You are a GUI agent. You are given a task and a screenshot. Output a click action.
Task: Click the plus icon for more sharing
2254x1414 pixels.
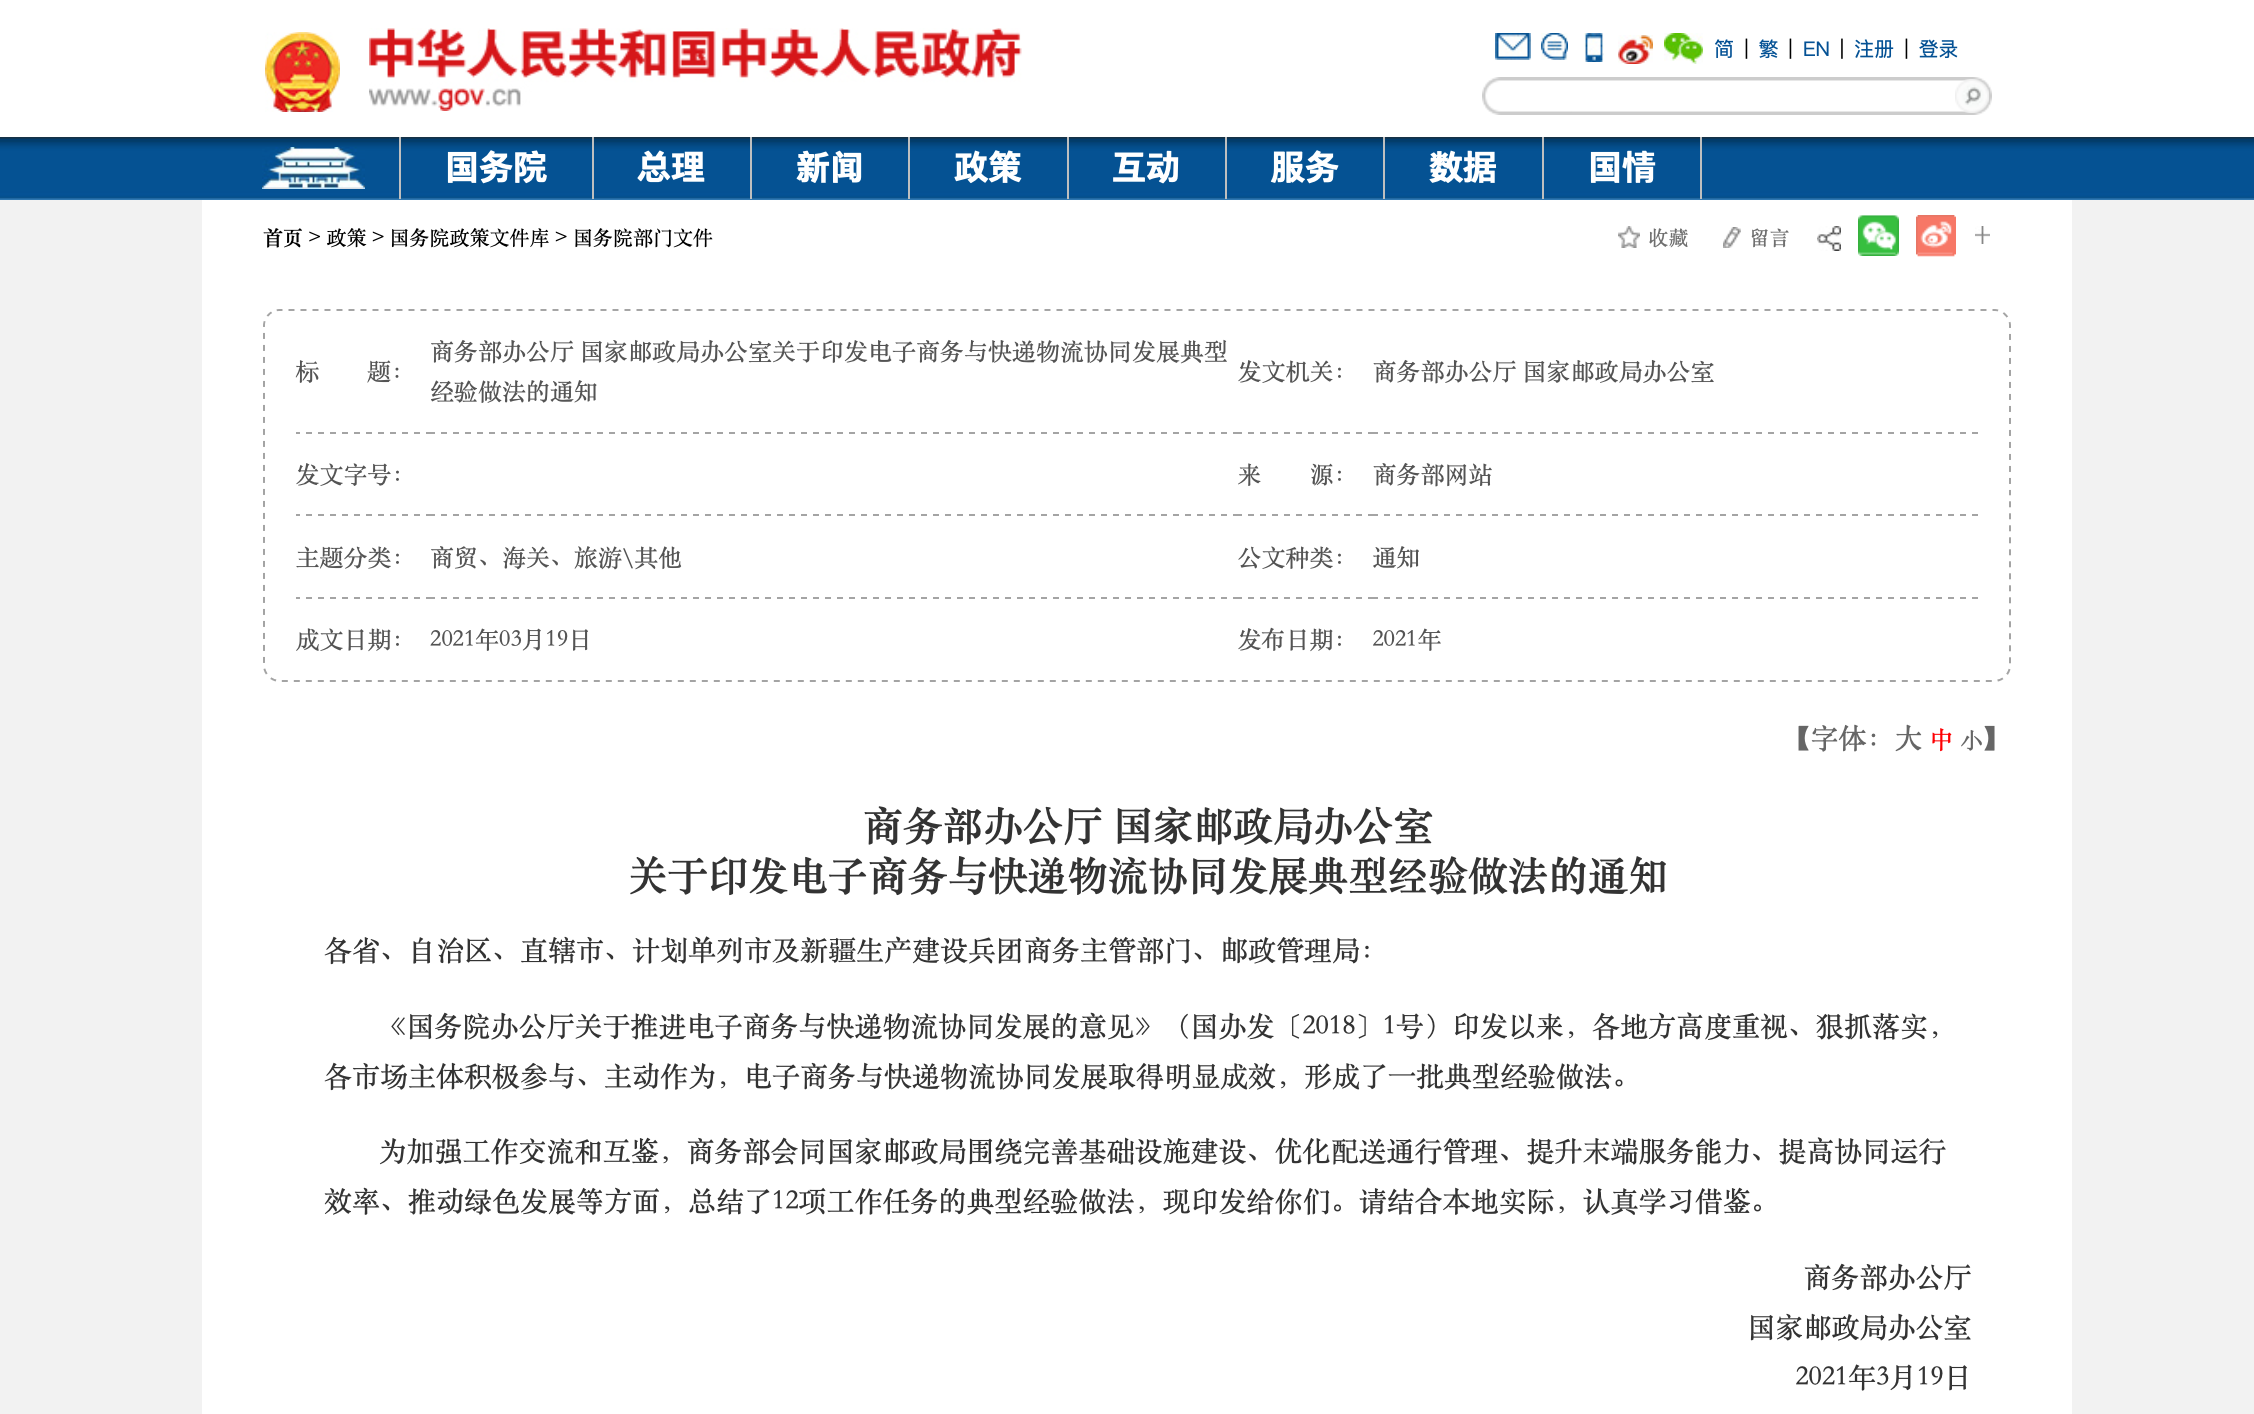pyautogui.click(x=1982, y=236)
